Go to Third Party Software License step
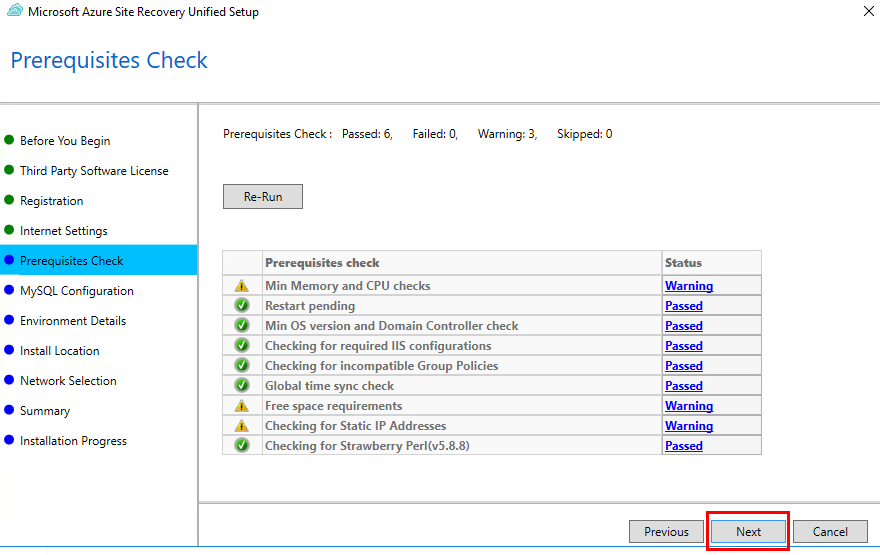 tap(94, 171)
